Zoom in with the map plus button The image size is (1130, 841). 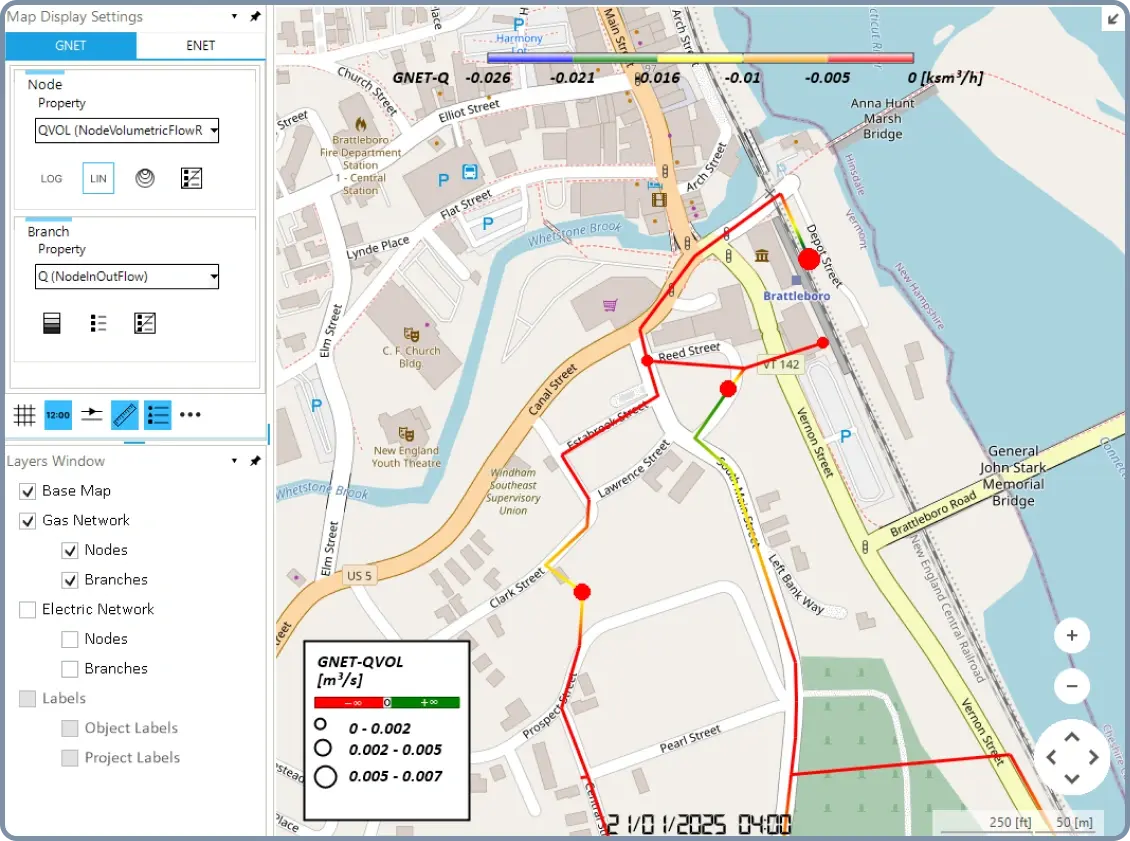click(x=1071, y=635)
